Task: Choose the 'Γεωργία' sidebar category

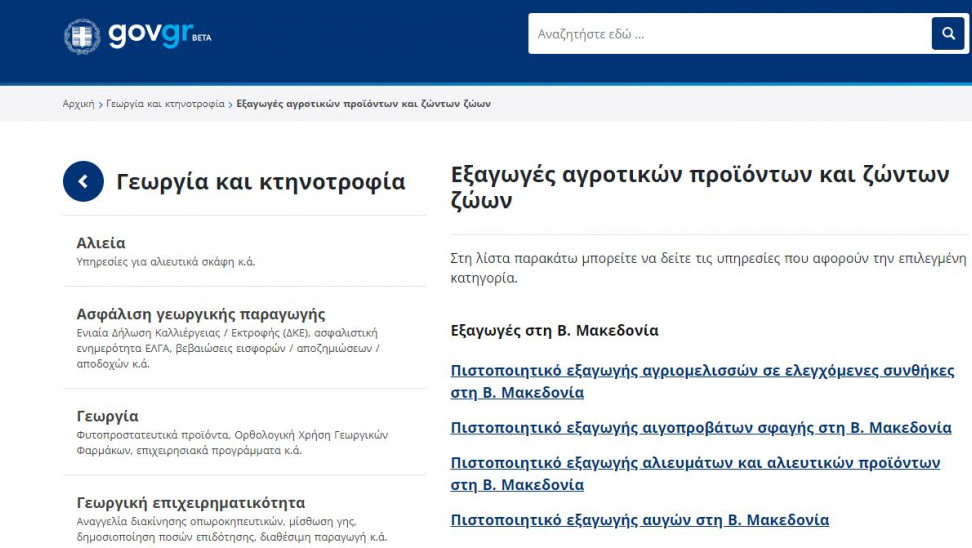Action: pyautogui.click(x=107, y=416)
